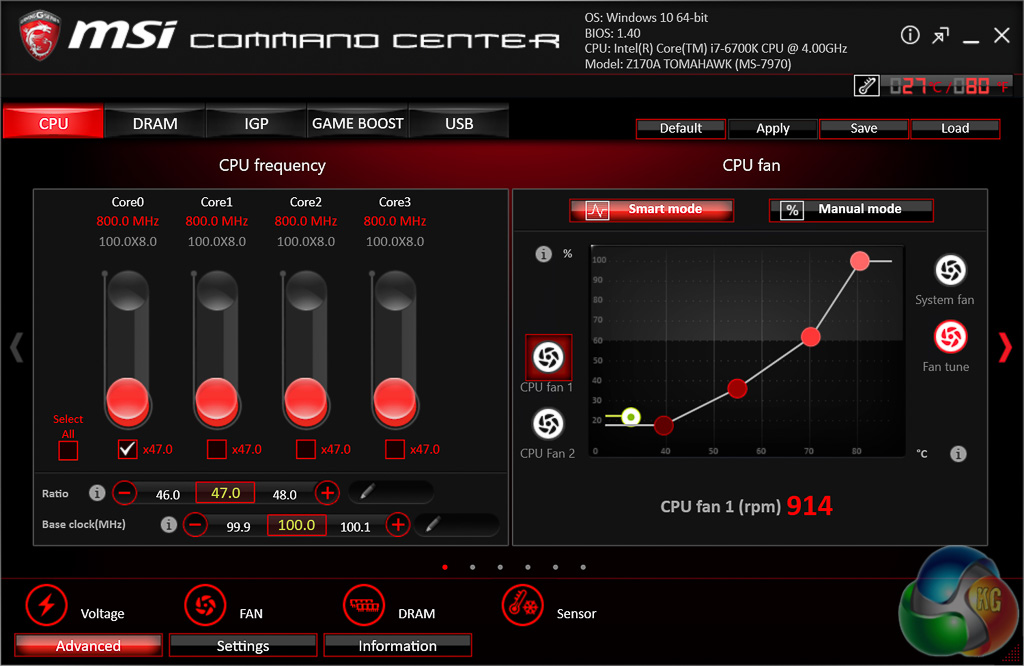The width and height of the screenshot is (1024, 666).
Task: Open the Settings section
Action: 243,645
